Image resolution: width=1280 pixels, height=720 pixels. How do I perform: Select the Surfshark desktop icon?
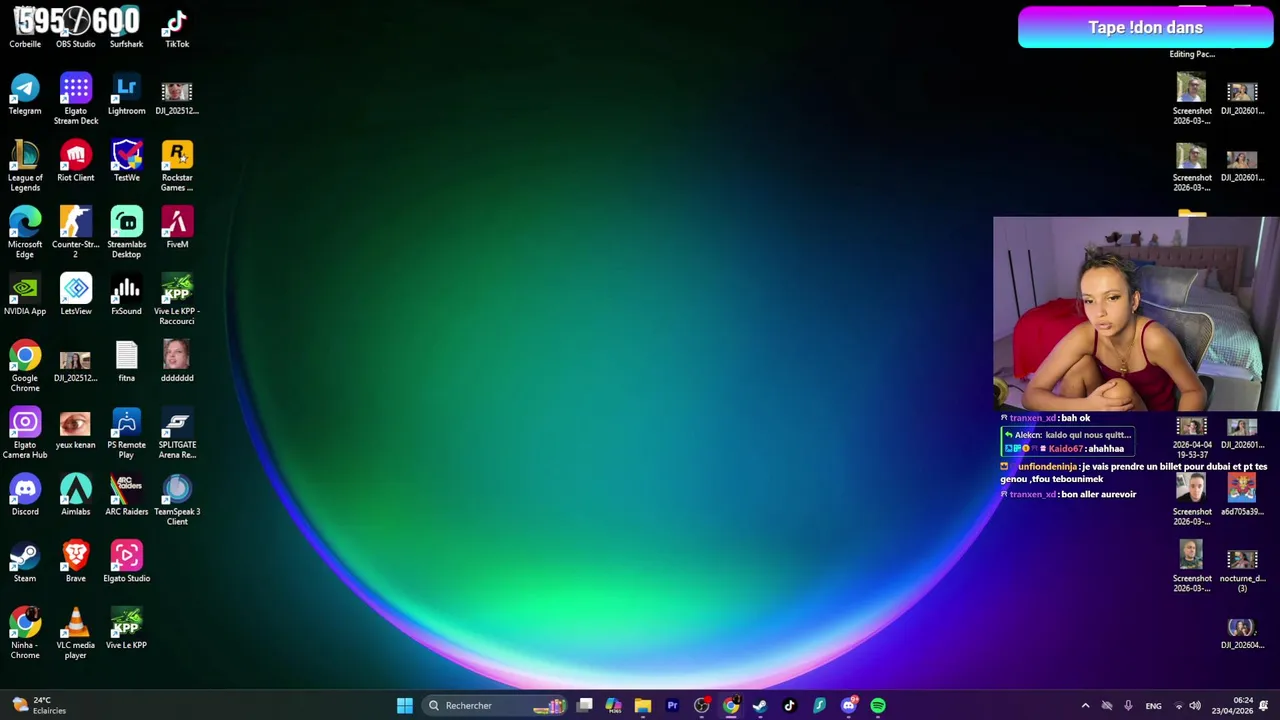tap(126, 29)
